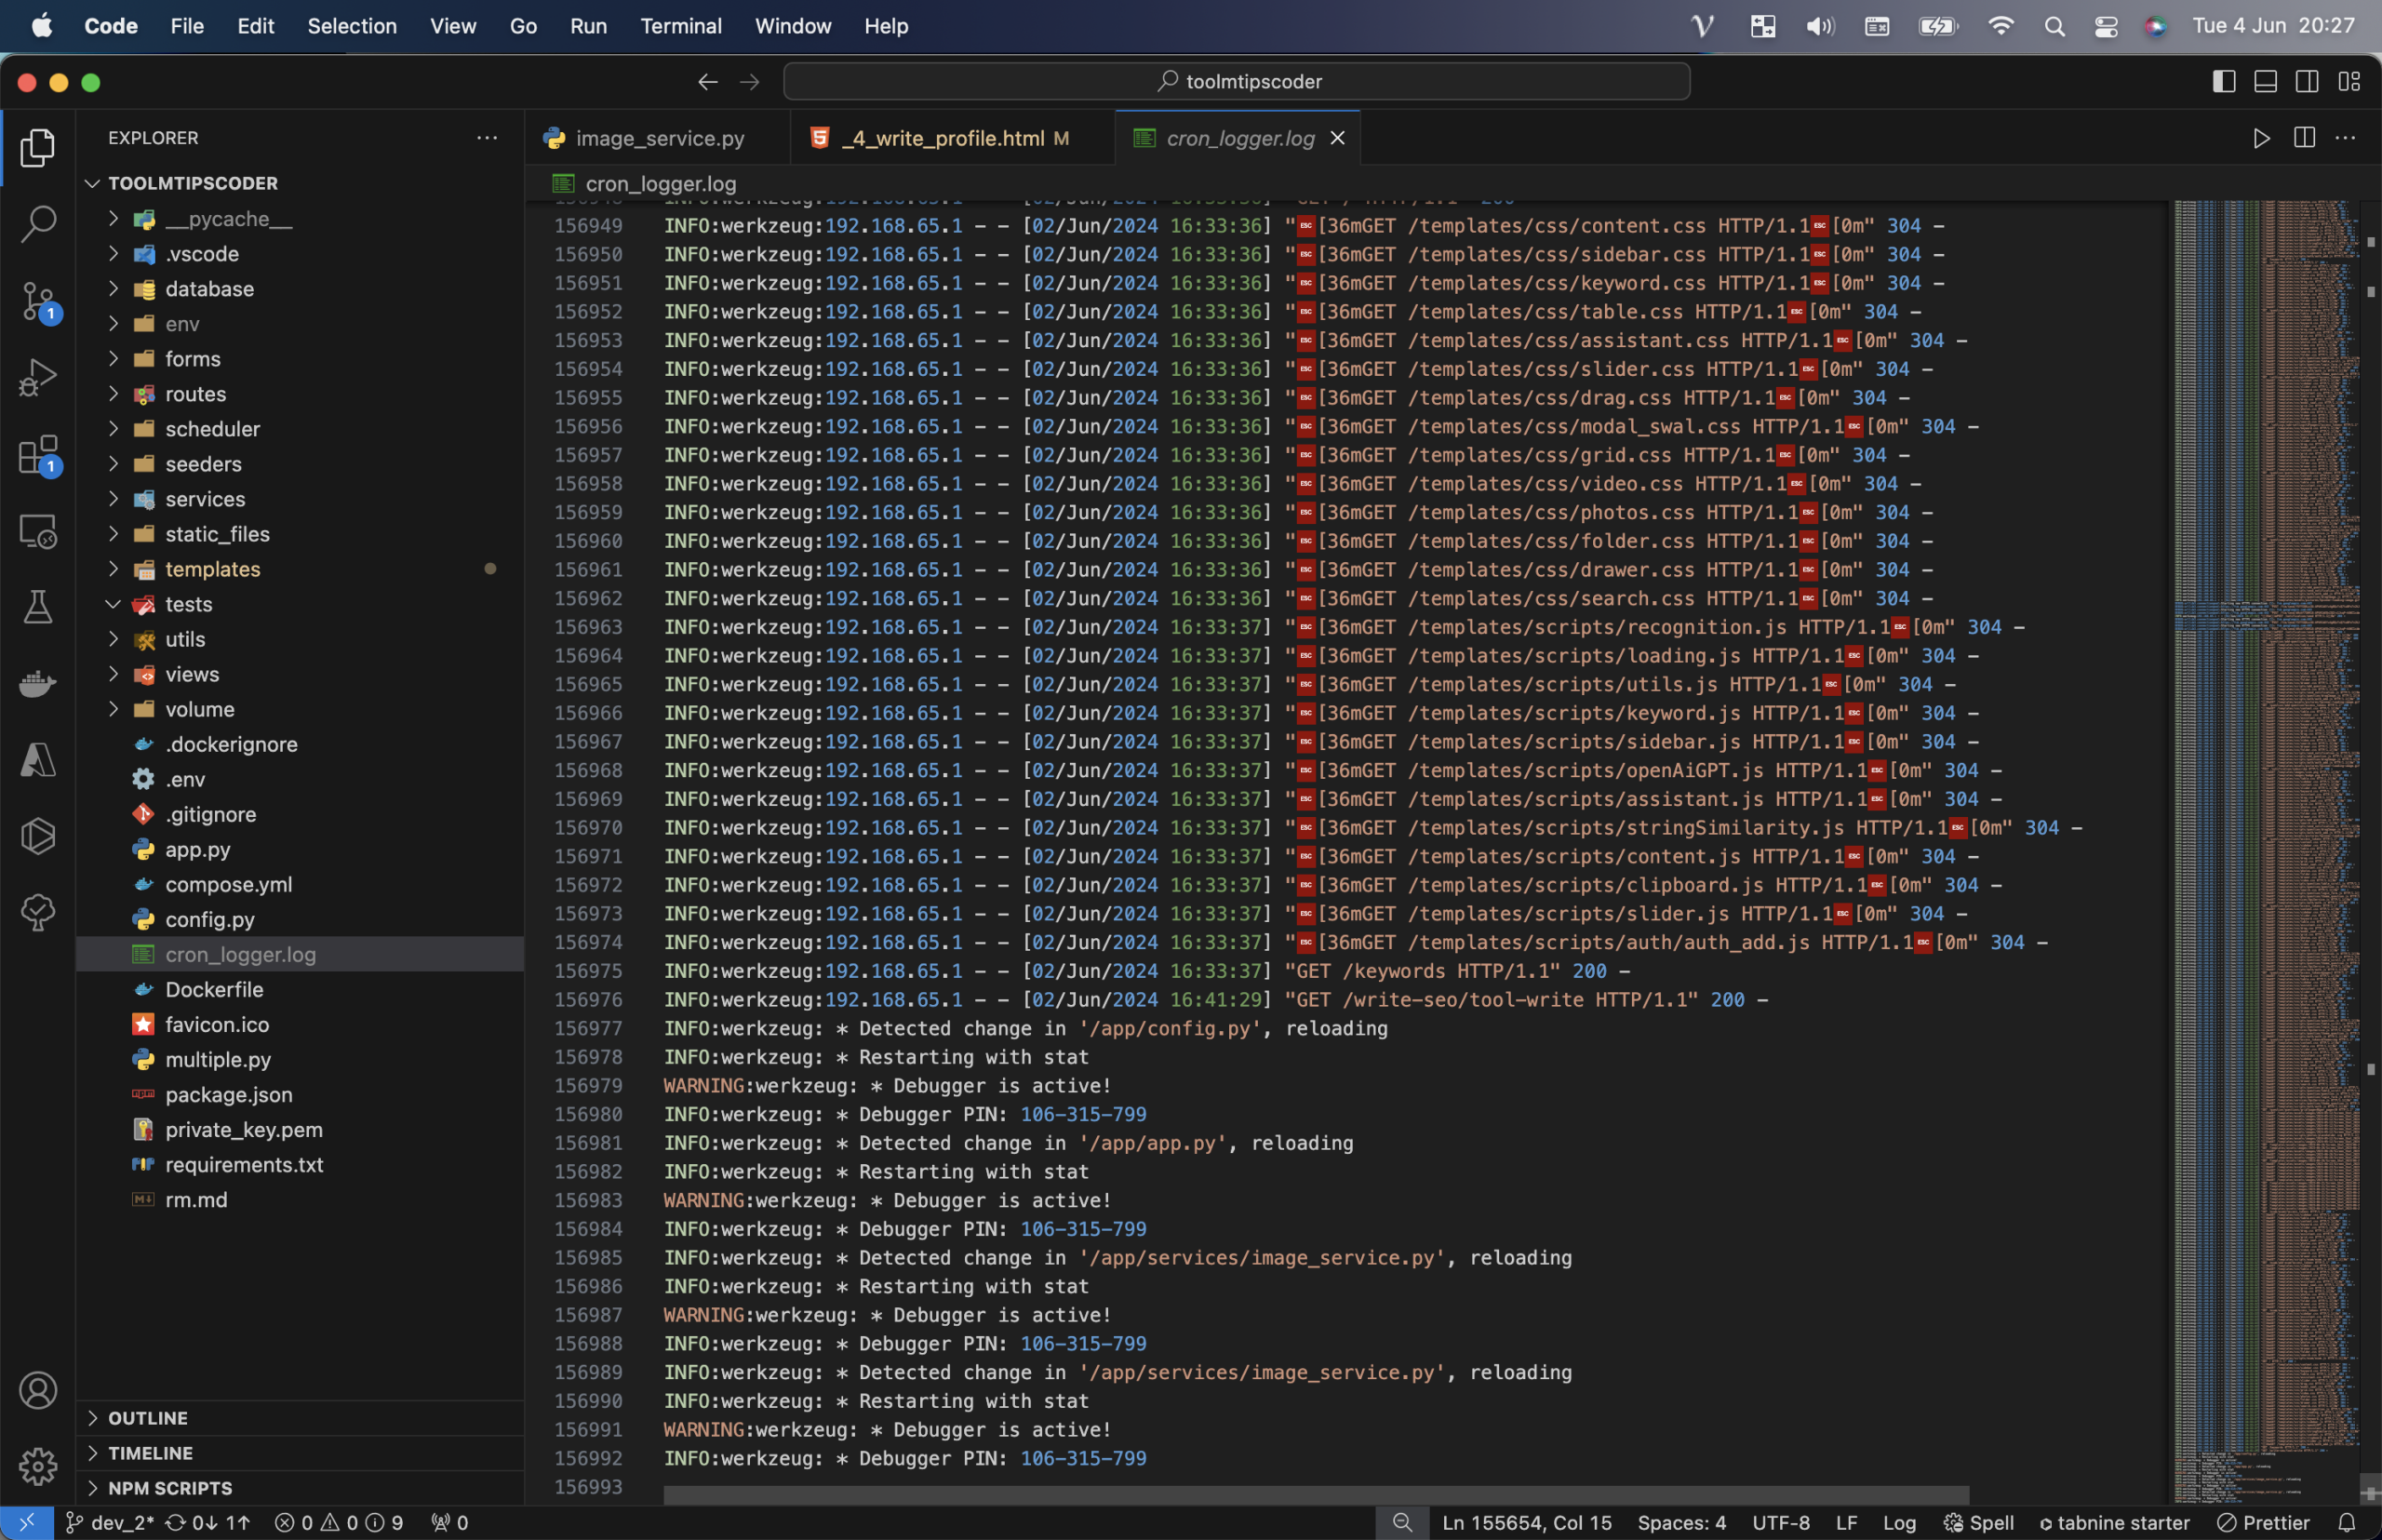The height and width of the screenshot is (1540, 2382).
Task: Enable the split editor icon in toolbar
Action: click(2304, 137)
